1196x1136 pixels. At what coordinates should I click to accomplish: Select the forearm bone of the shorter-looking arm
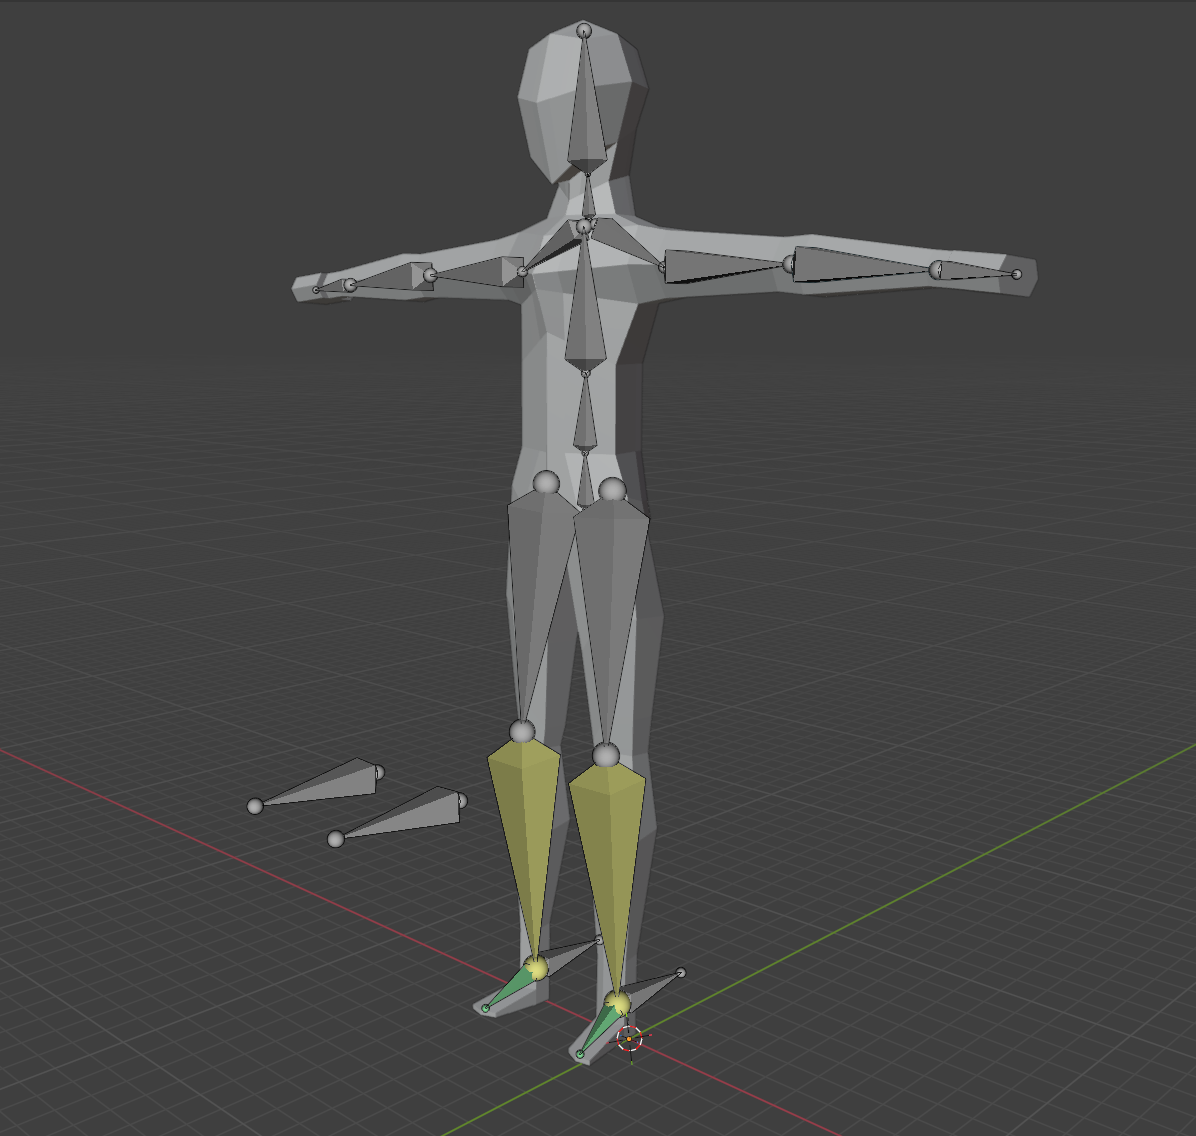pyautogui.click(x=393, y=278)
